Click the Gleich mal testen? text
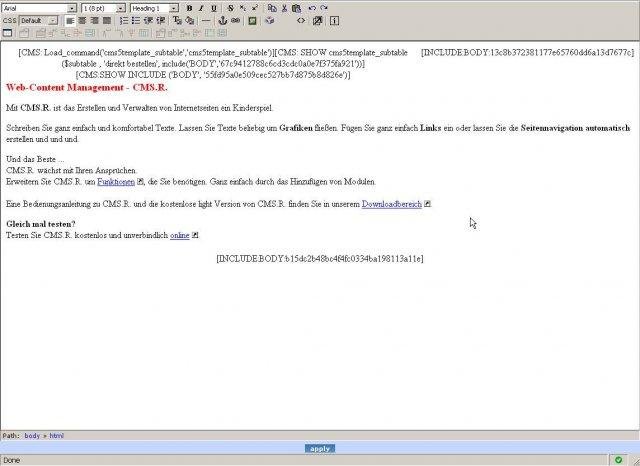 point(41,224)
